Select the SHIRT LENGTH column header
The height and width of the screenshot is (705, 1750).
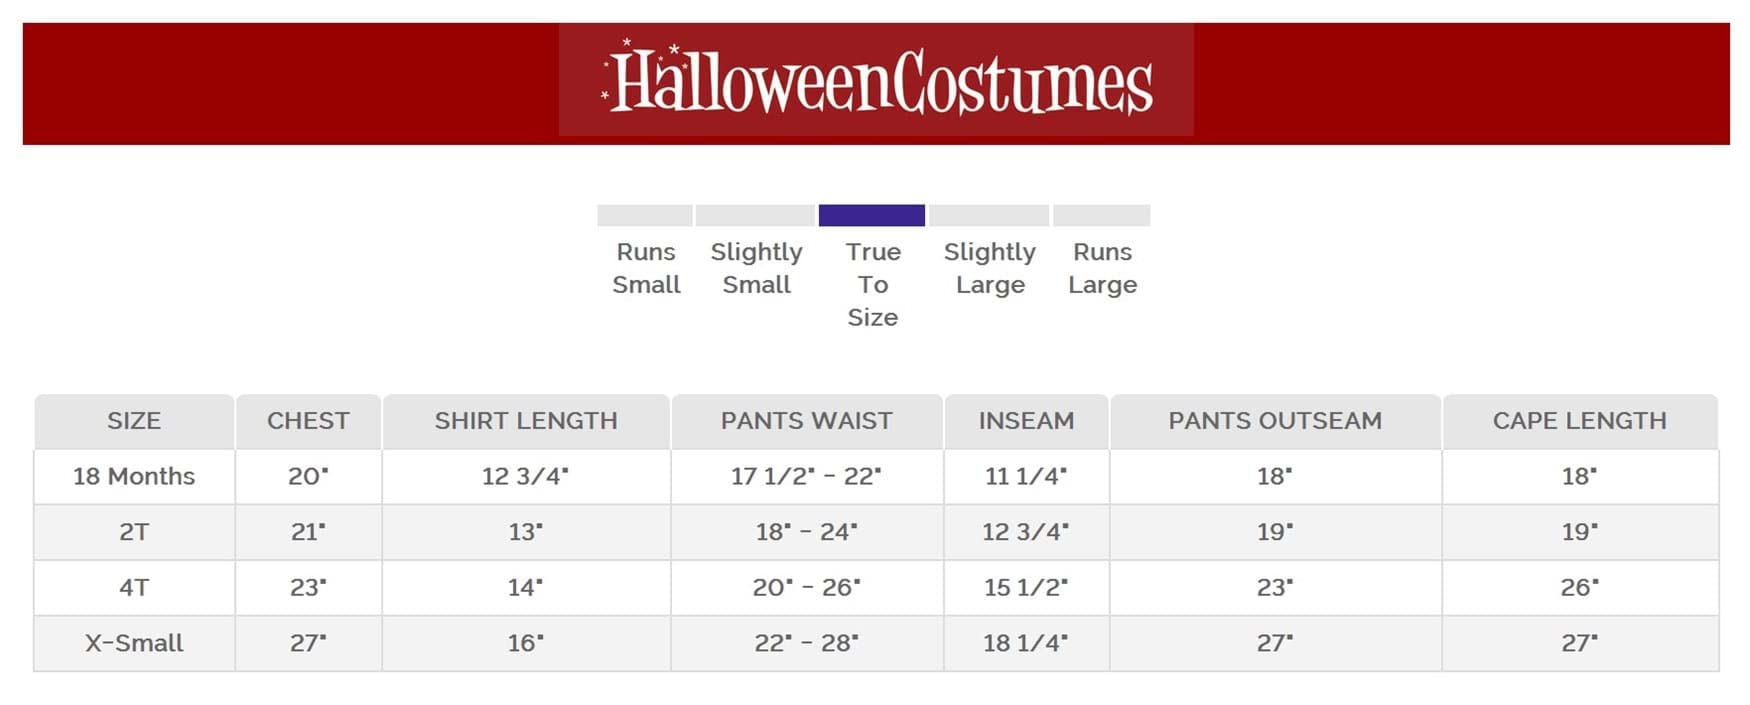pyautogui.click(x=526, y=421)
